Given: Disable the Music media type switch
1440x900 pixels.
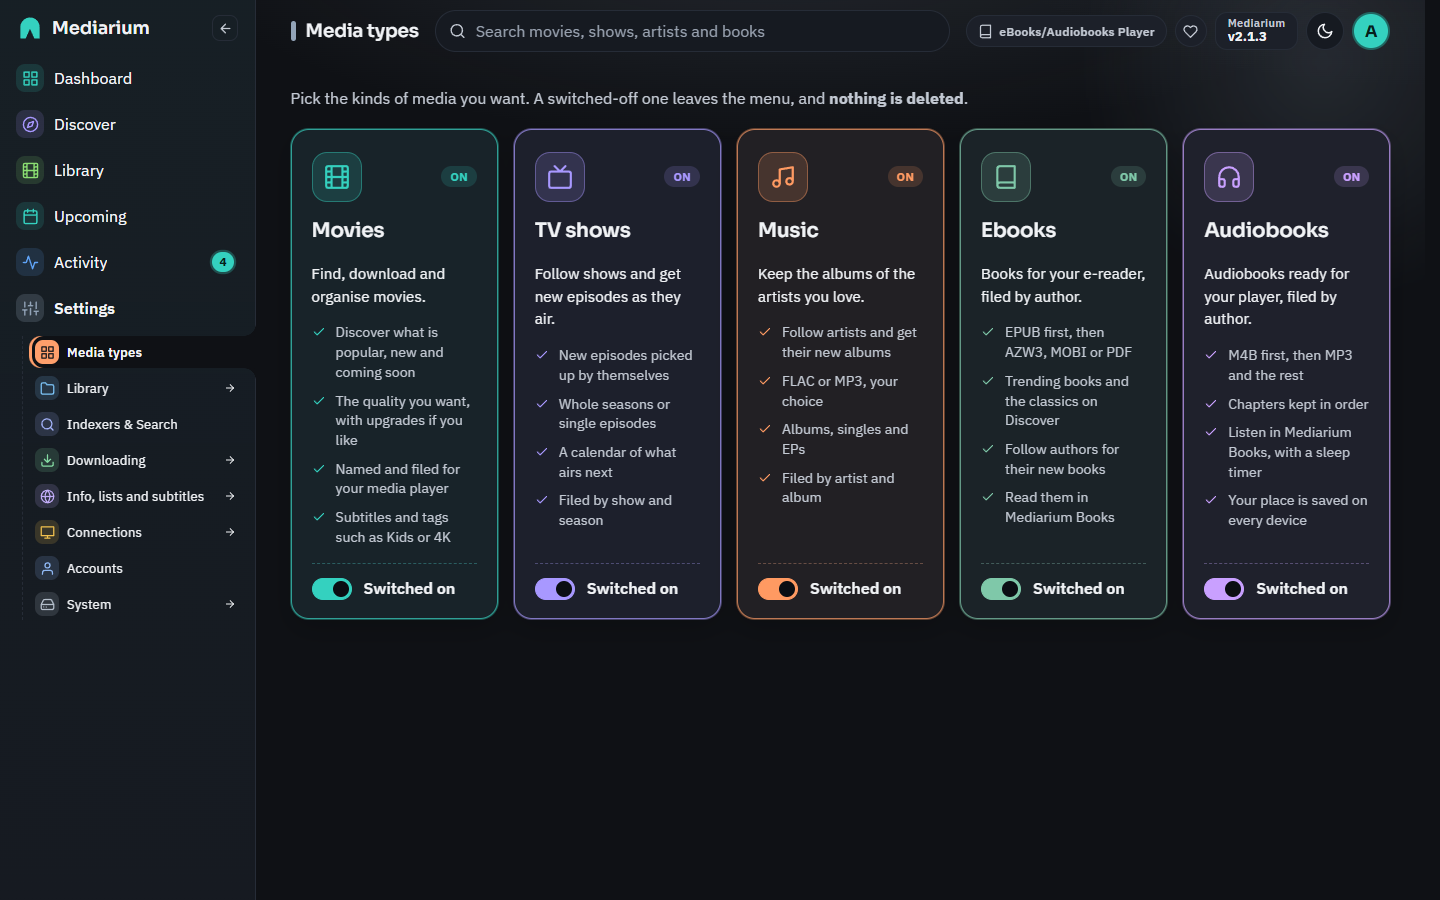Looking at the screenshot, I should tap(778, 589).
